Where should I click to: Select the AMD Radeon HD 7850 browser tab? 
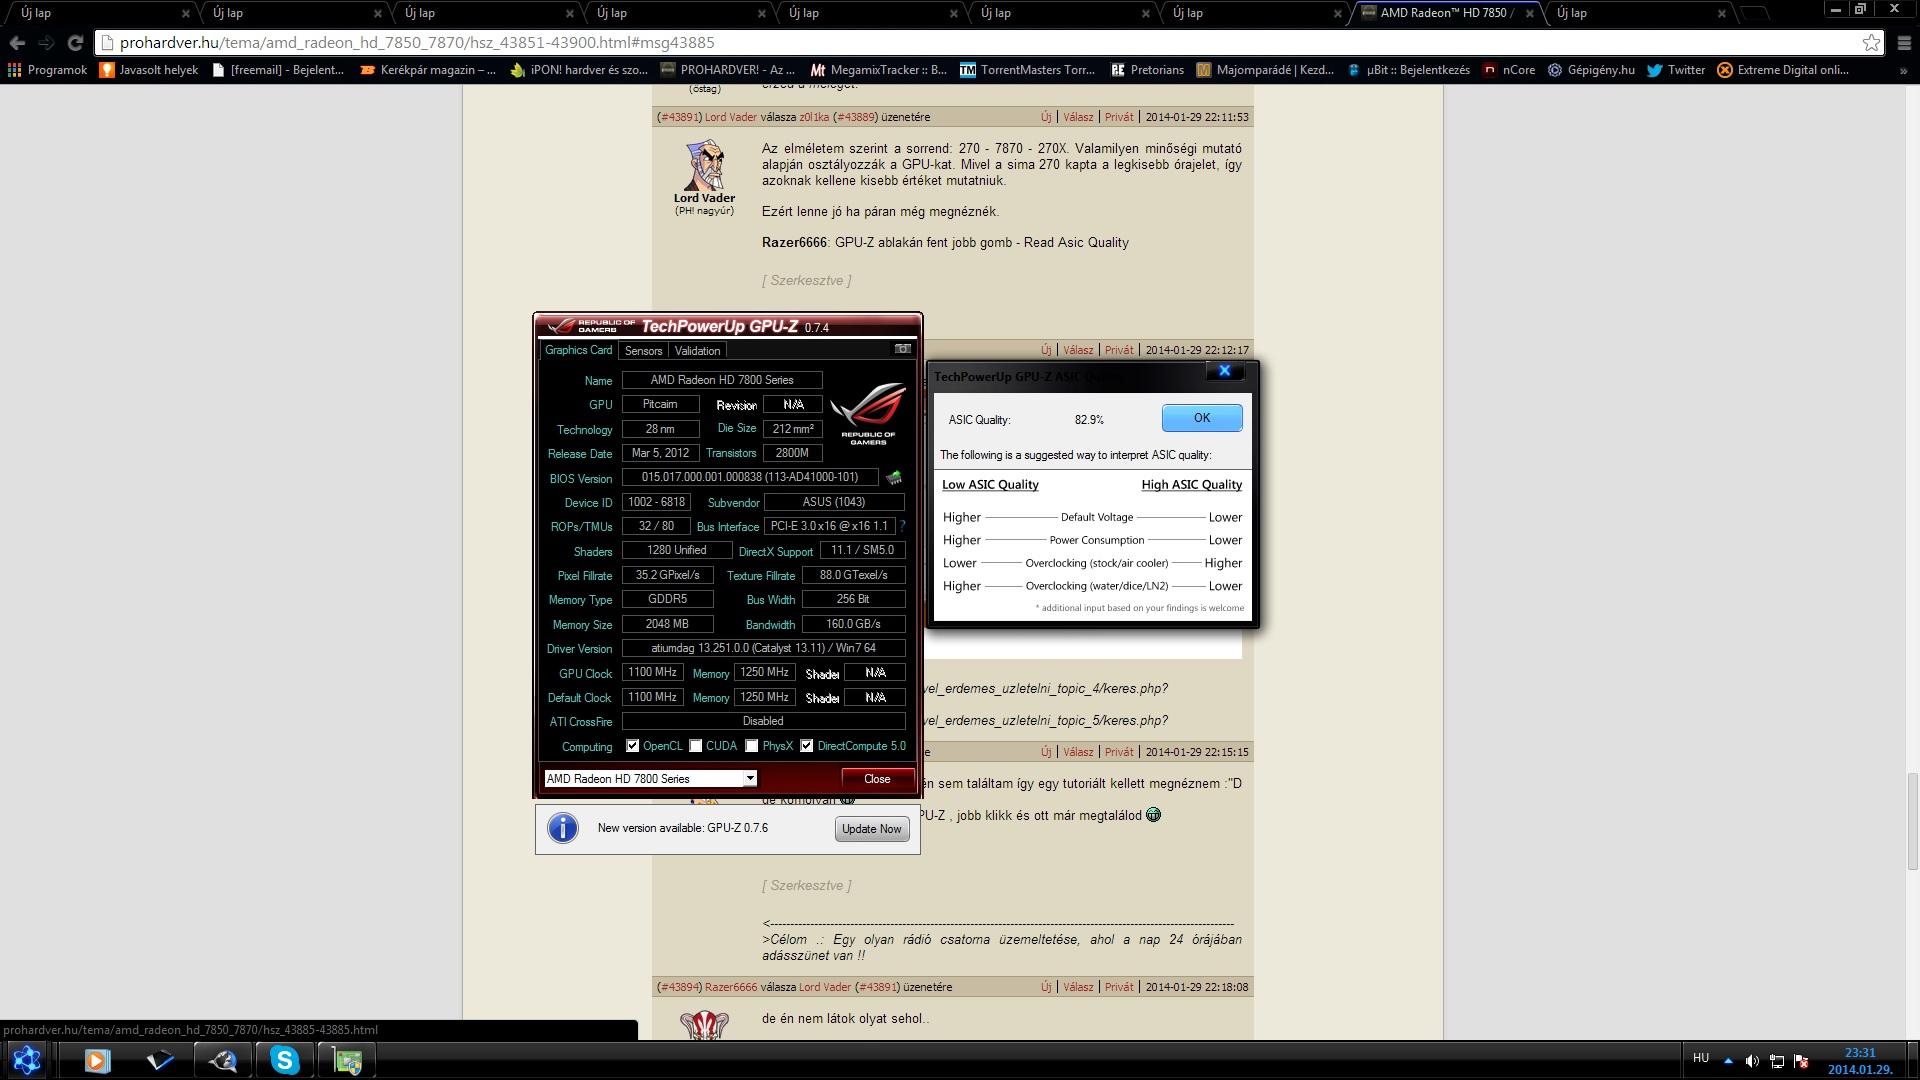pyautogui.click(x=1447, y=13)
